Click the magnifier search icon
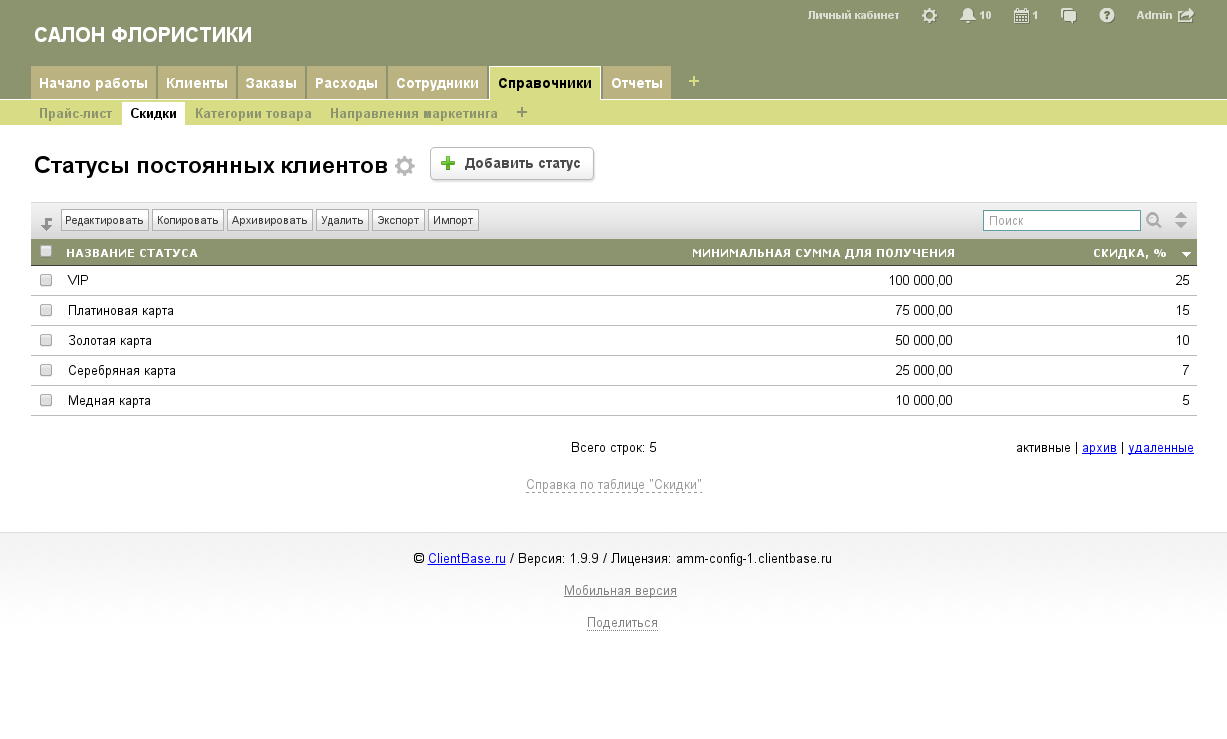Screen dimensions: 1227x739 [1154, 220]
